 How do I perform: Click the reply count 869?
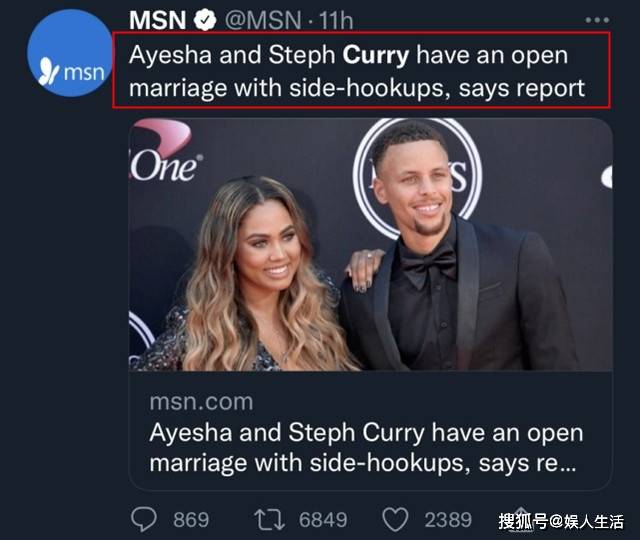(191, 520)
